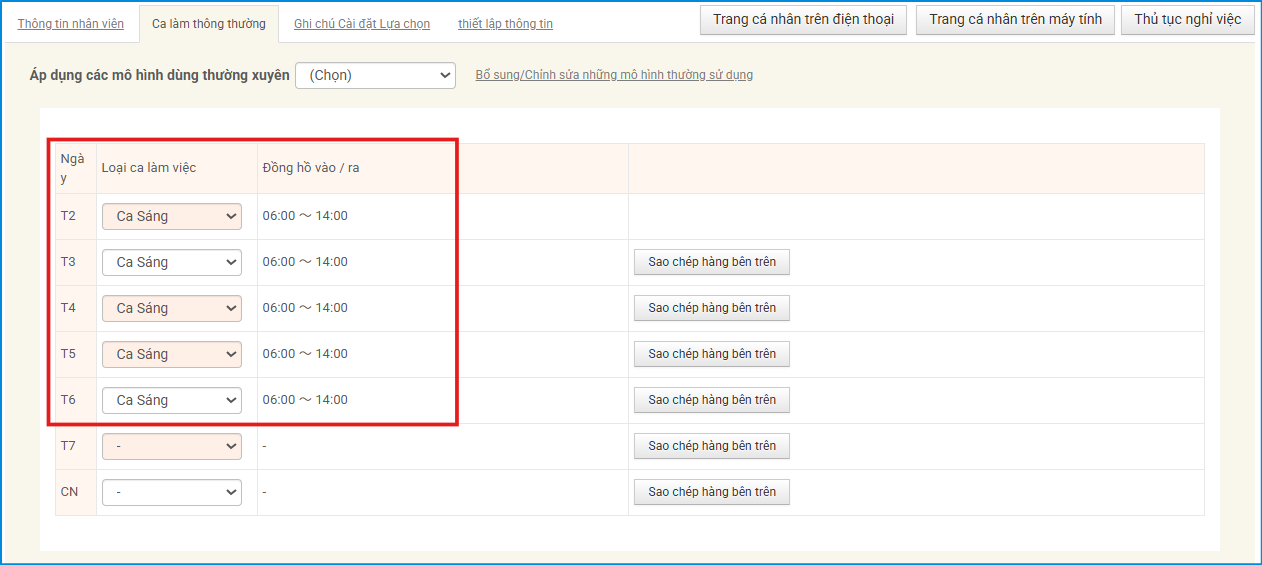
Task: Copy the row above into CN
Action: point(712,492)
